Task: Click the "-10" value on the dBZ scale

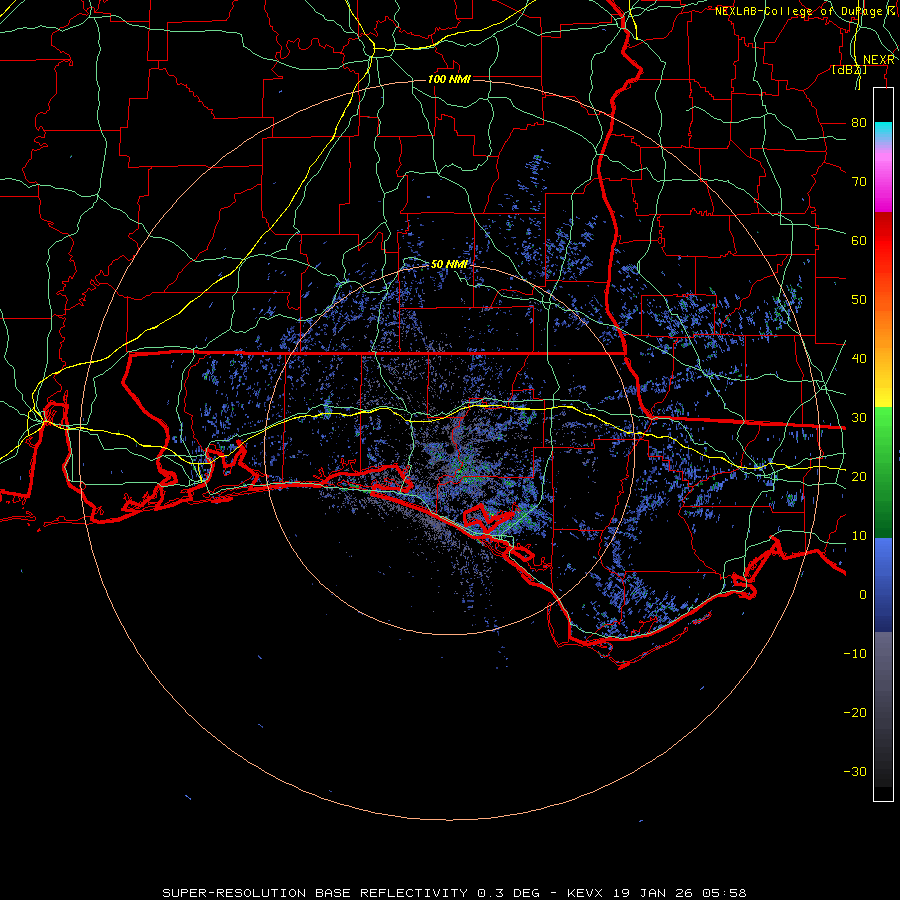Action: pyautogui.click(x=855, y=654)
